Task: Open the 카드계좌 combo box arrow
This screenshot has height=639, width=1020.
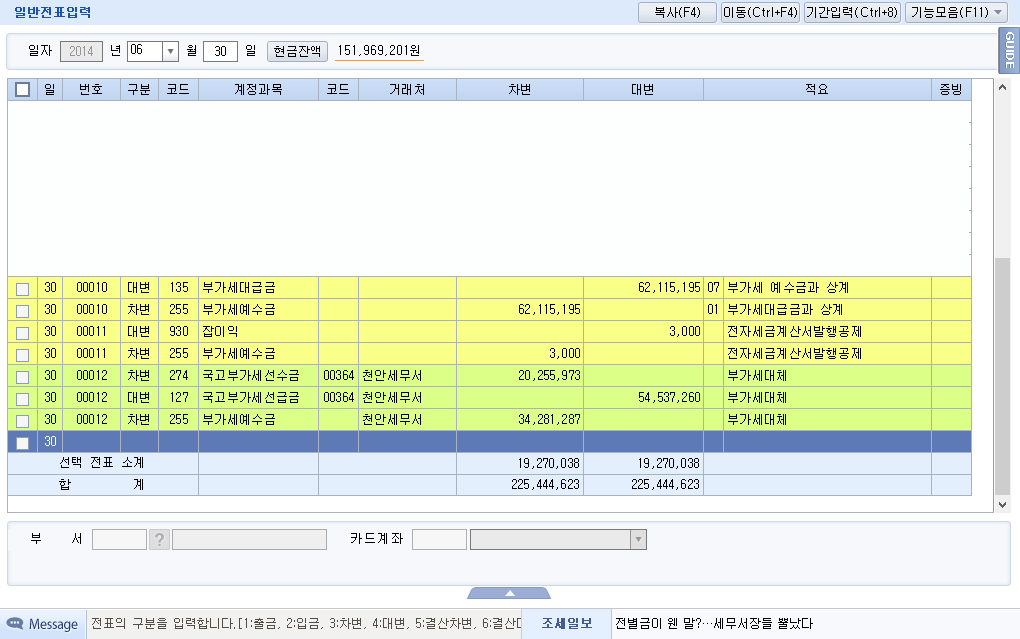Action: point(638,539)
